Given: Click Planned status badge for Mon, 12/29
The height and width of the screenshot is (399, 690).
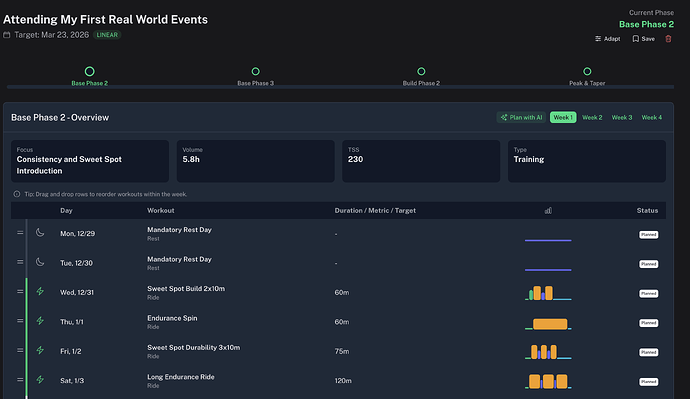Looking at the screenshot, I should point(649,234).
